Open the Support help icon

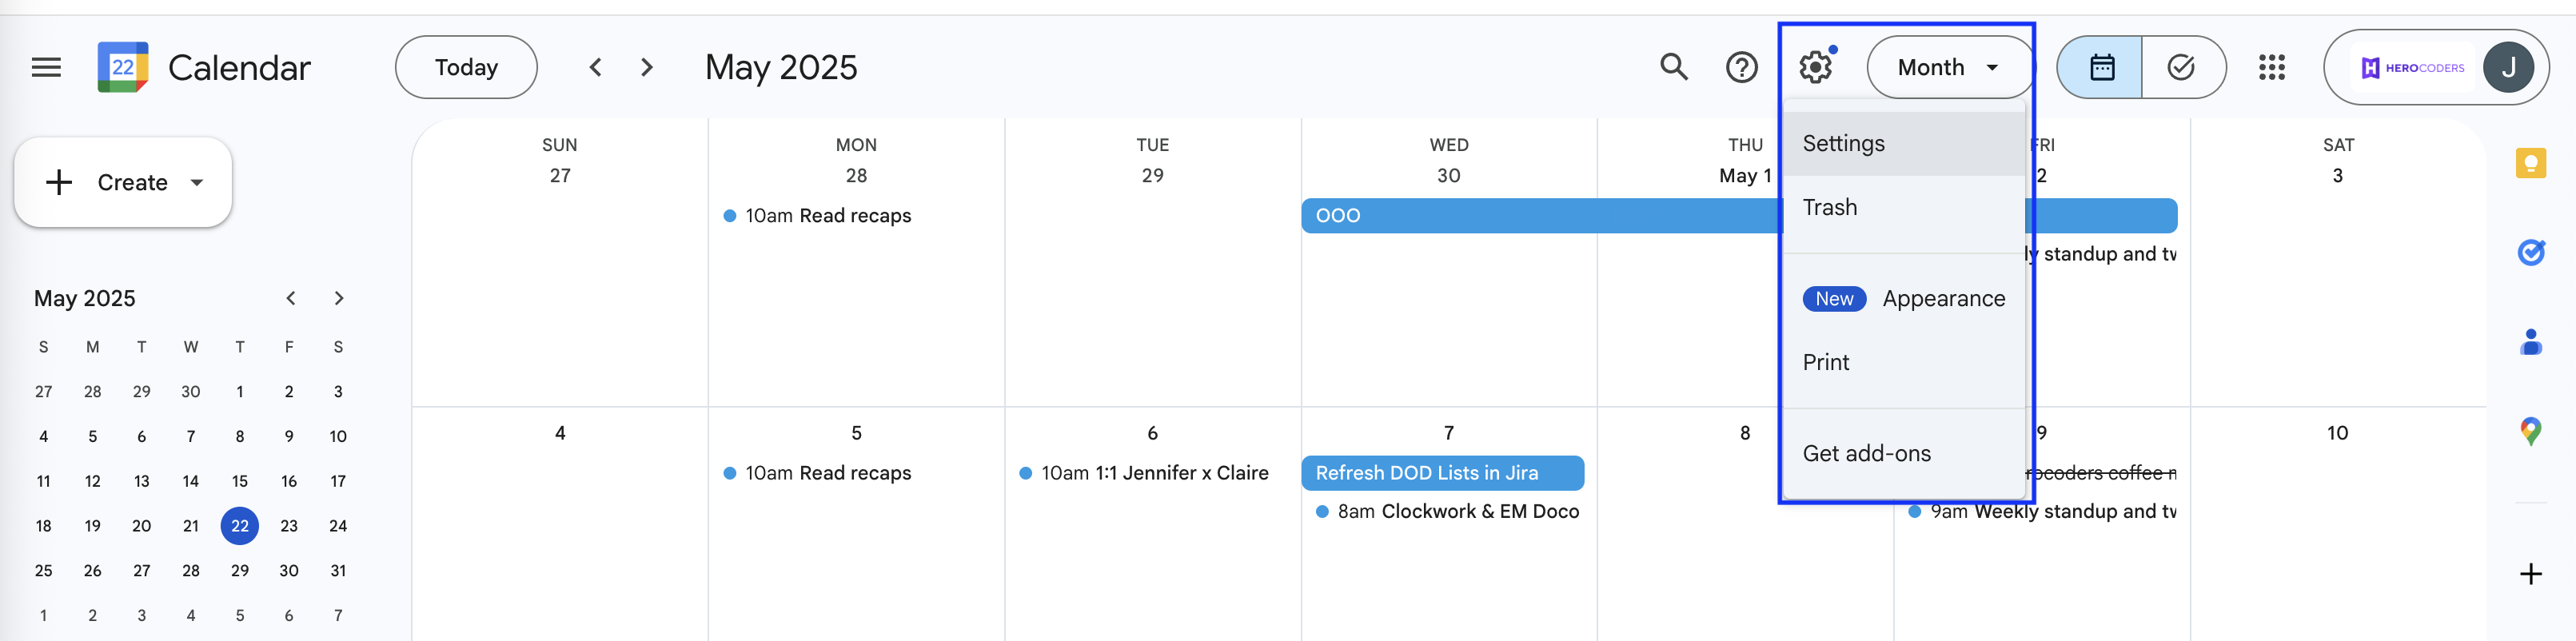coord(1742,67)
